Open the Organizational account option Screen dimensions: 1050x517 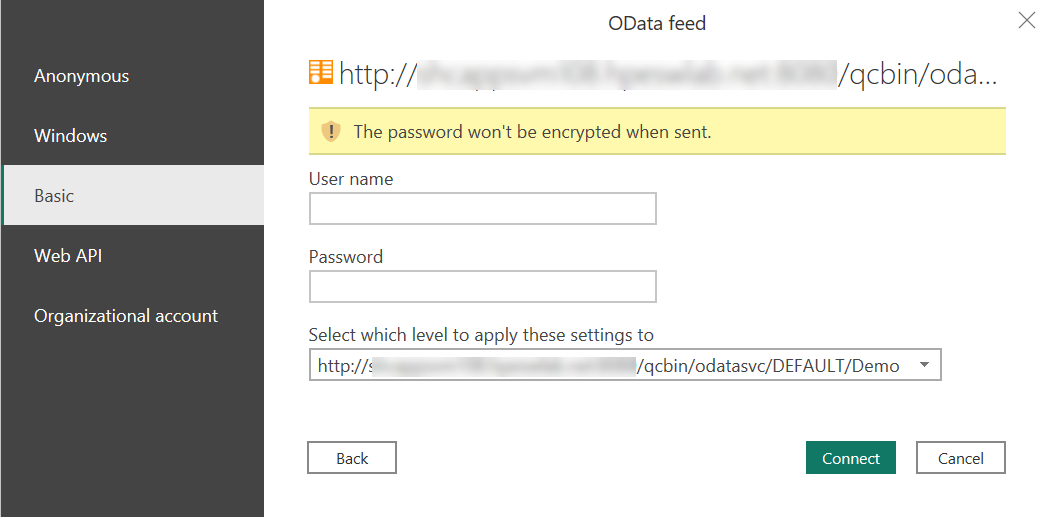[x=133, y=315]
